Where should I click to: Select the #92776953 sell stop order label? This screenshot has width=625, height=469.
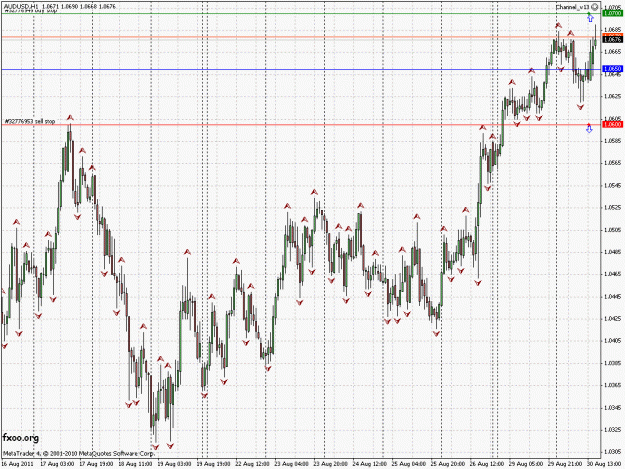30,121
